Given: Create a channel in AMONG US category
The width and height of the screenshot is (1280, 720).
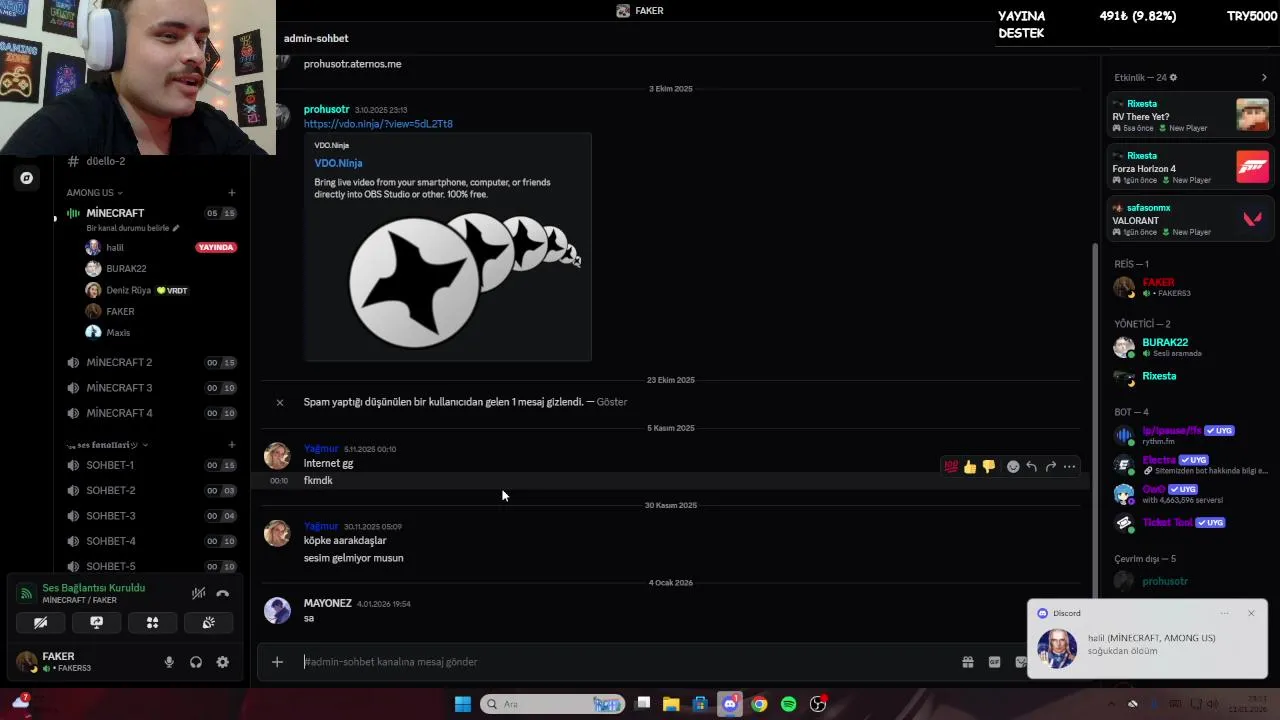Looking at the screenshot, I should (231, 193).
